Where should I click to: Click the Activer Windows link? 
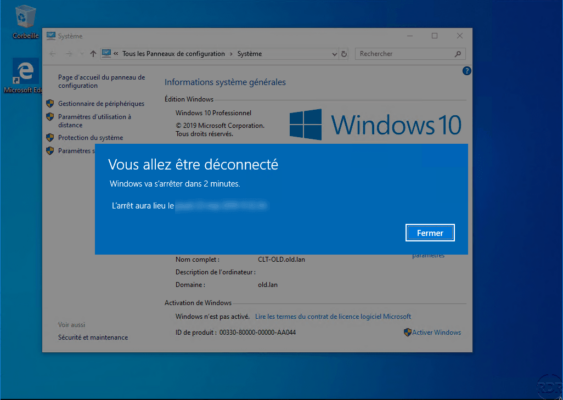pyautogui.click(x=436, y=332)
